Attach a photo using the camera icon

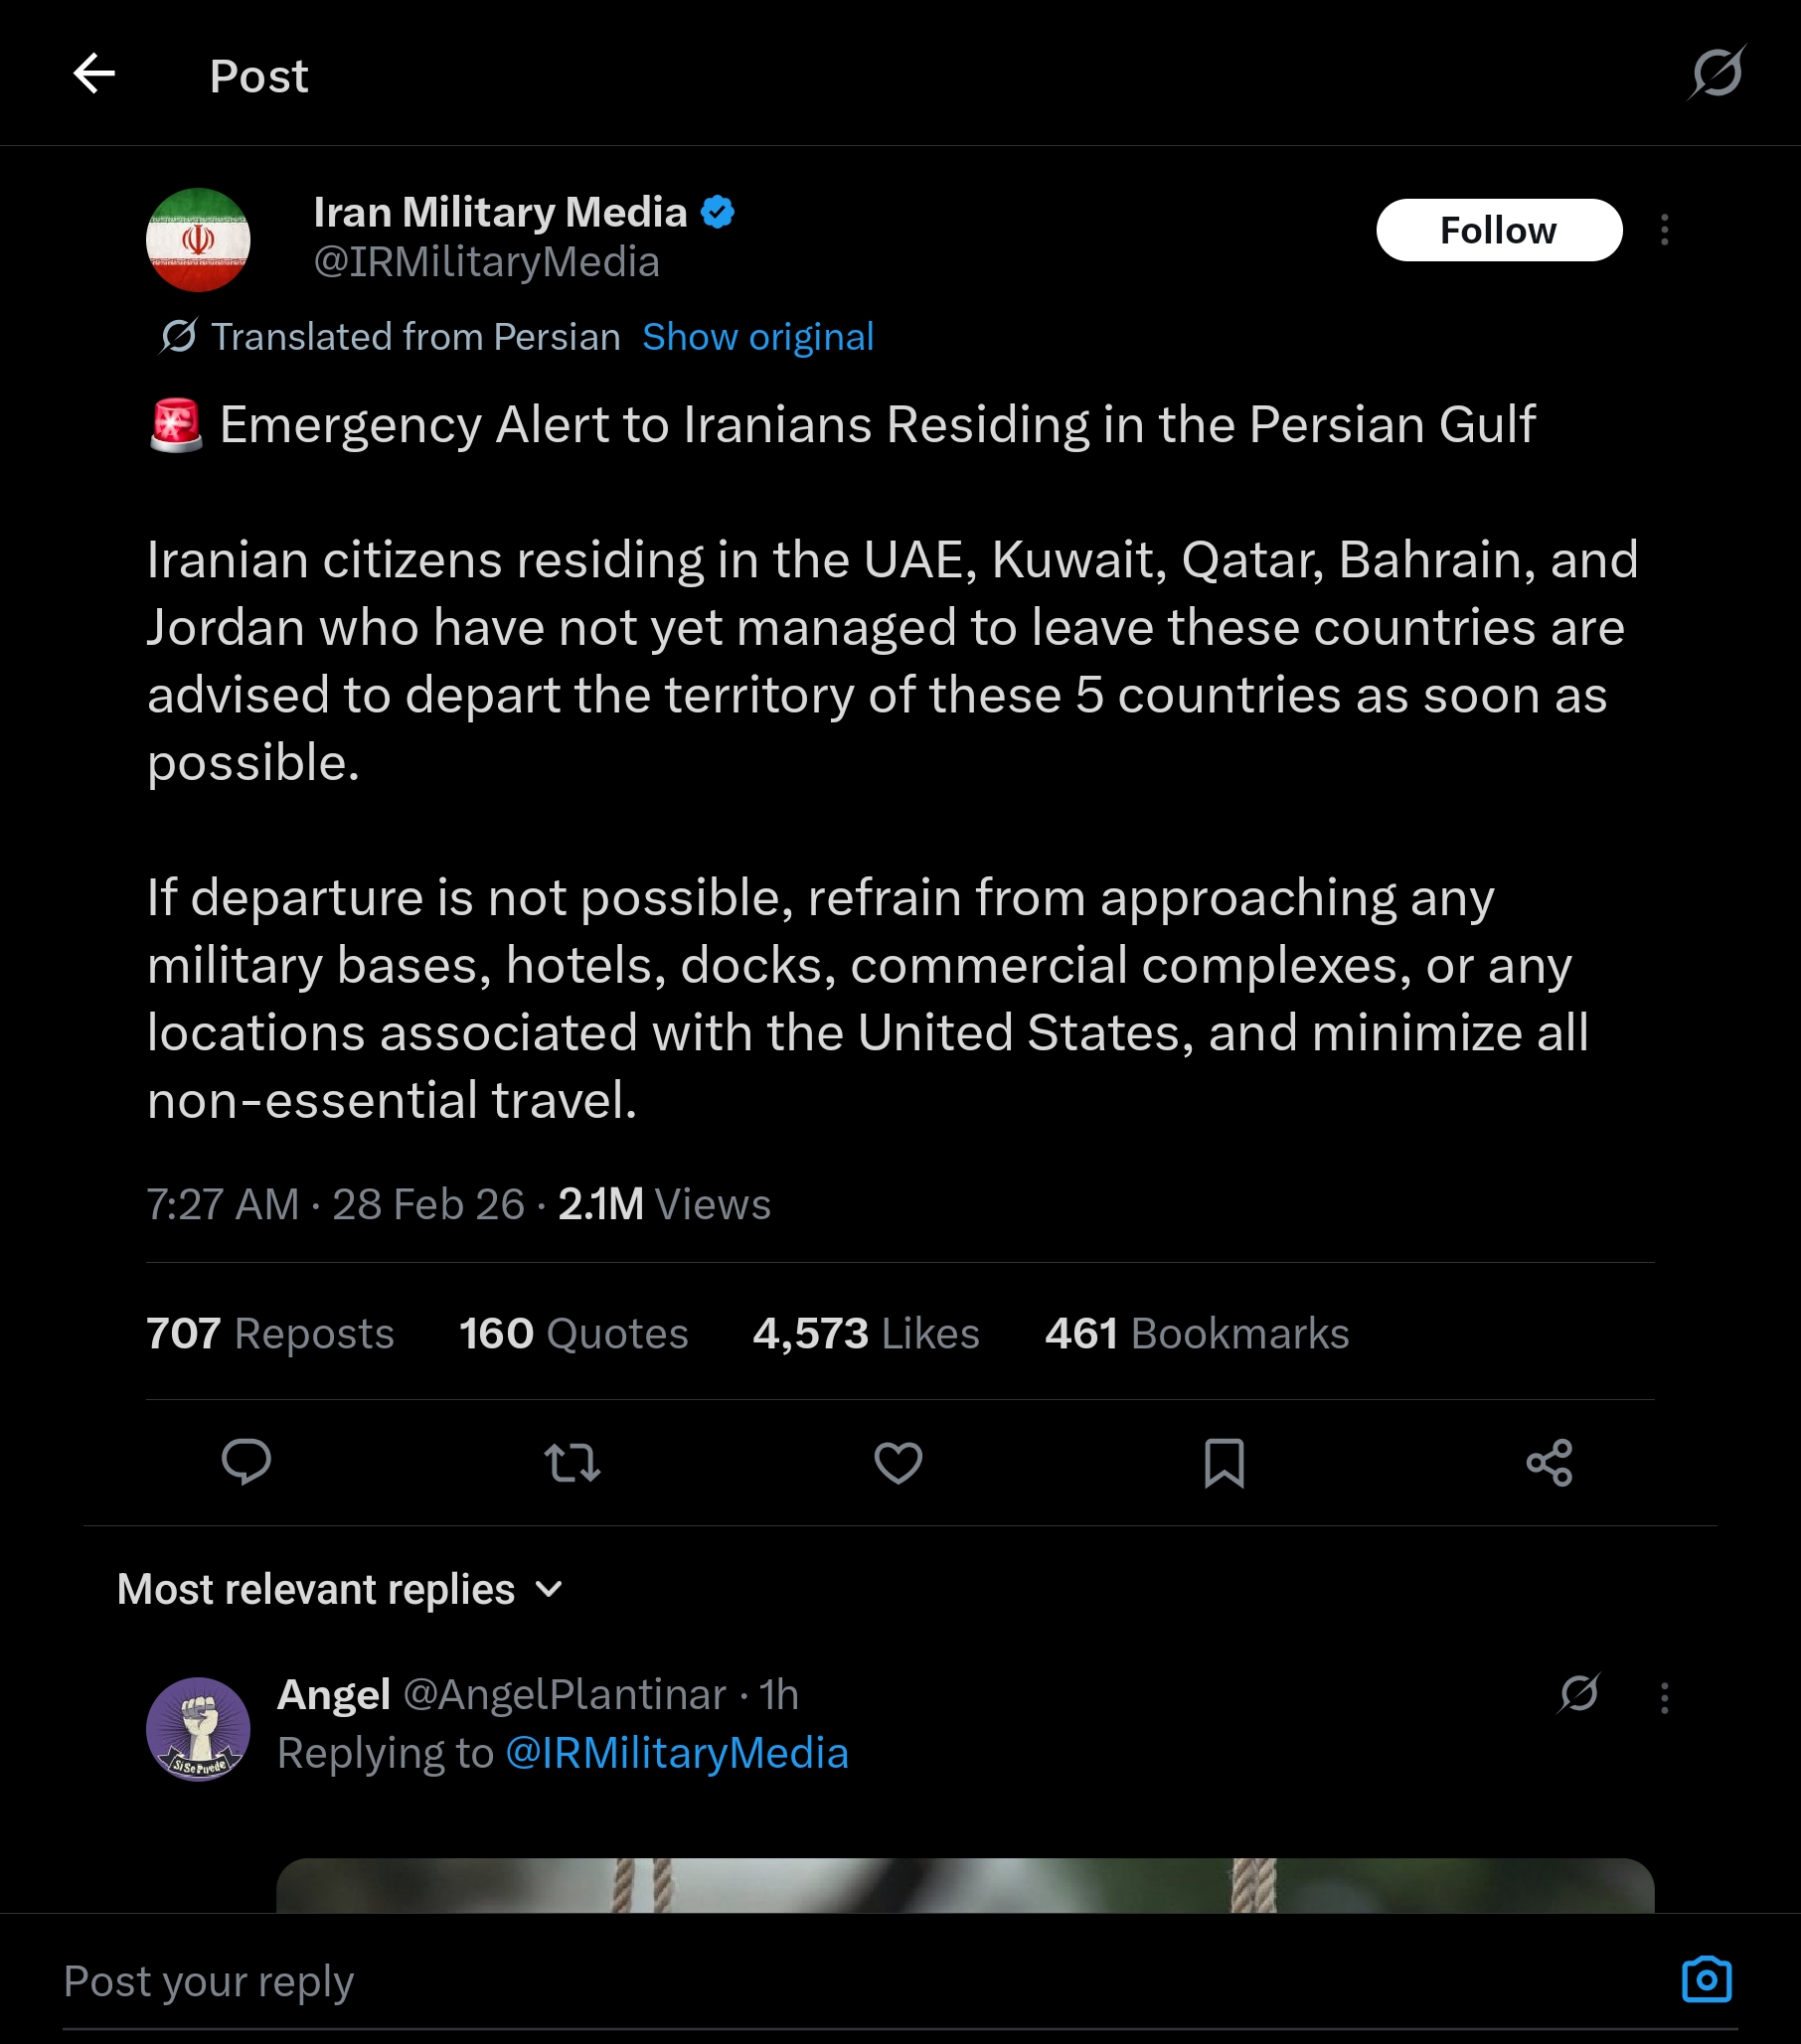click(x=1706, y=1980)
